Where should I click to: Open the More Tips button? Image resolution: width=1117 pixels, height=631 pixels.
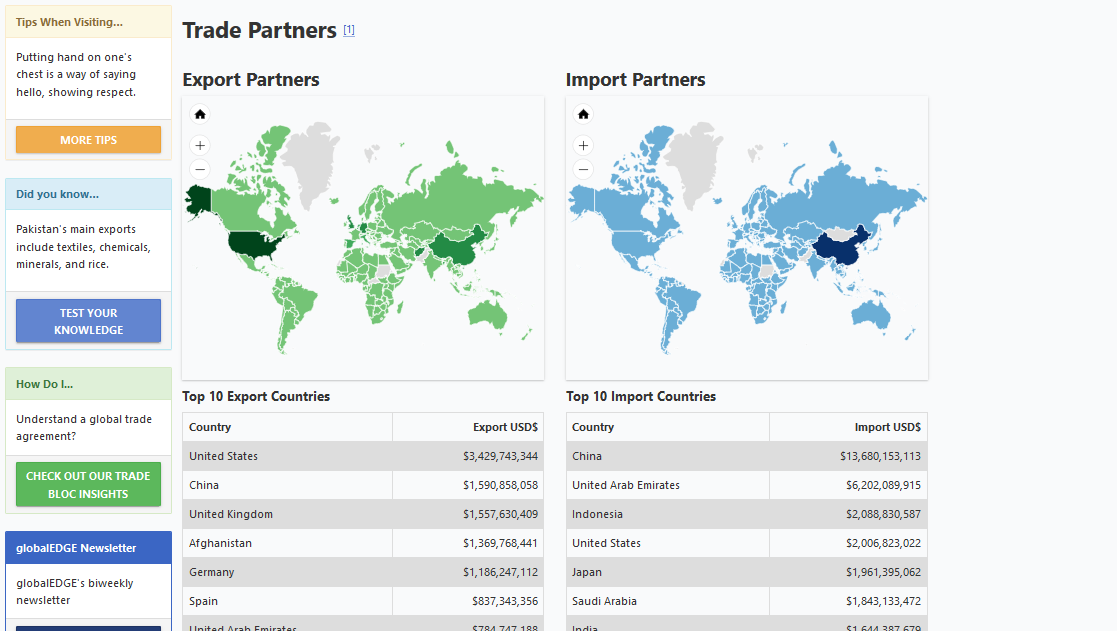pos(88,140)
